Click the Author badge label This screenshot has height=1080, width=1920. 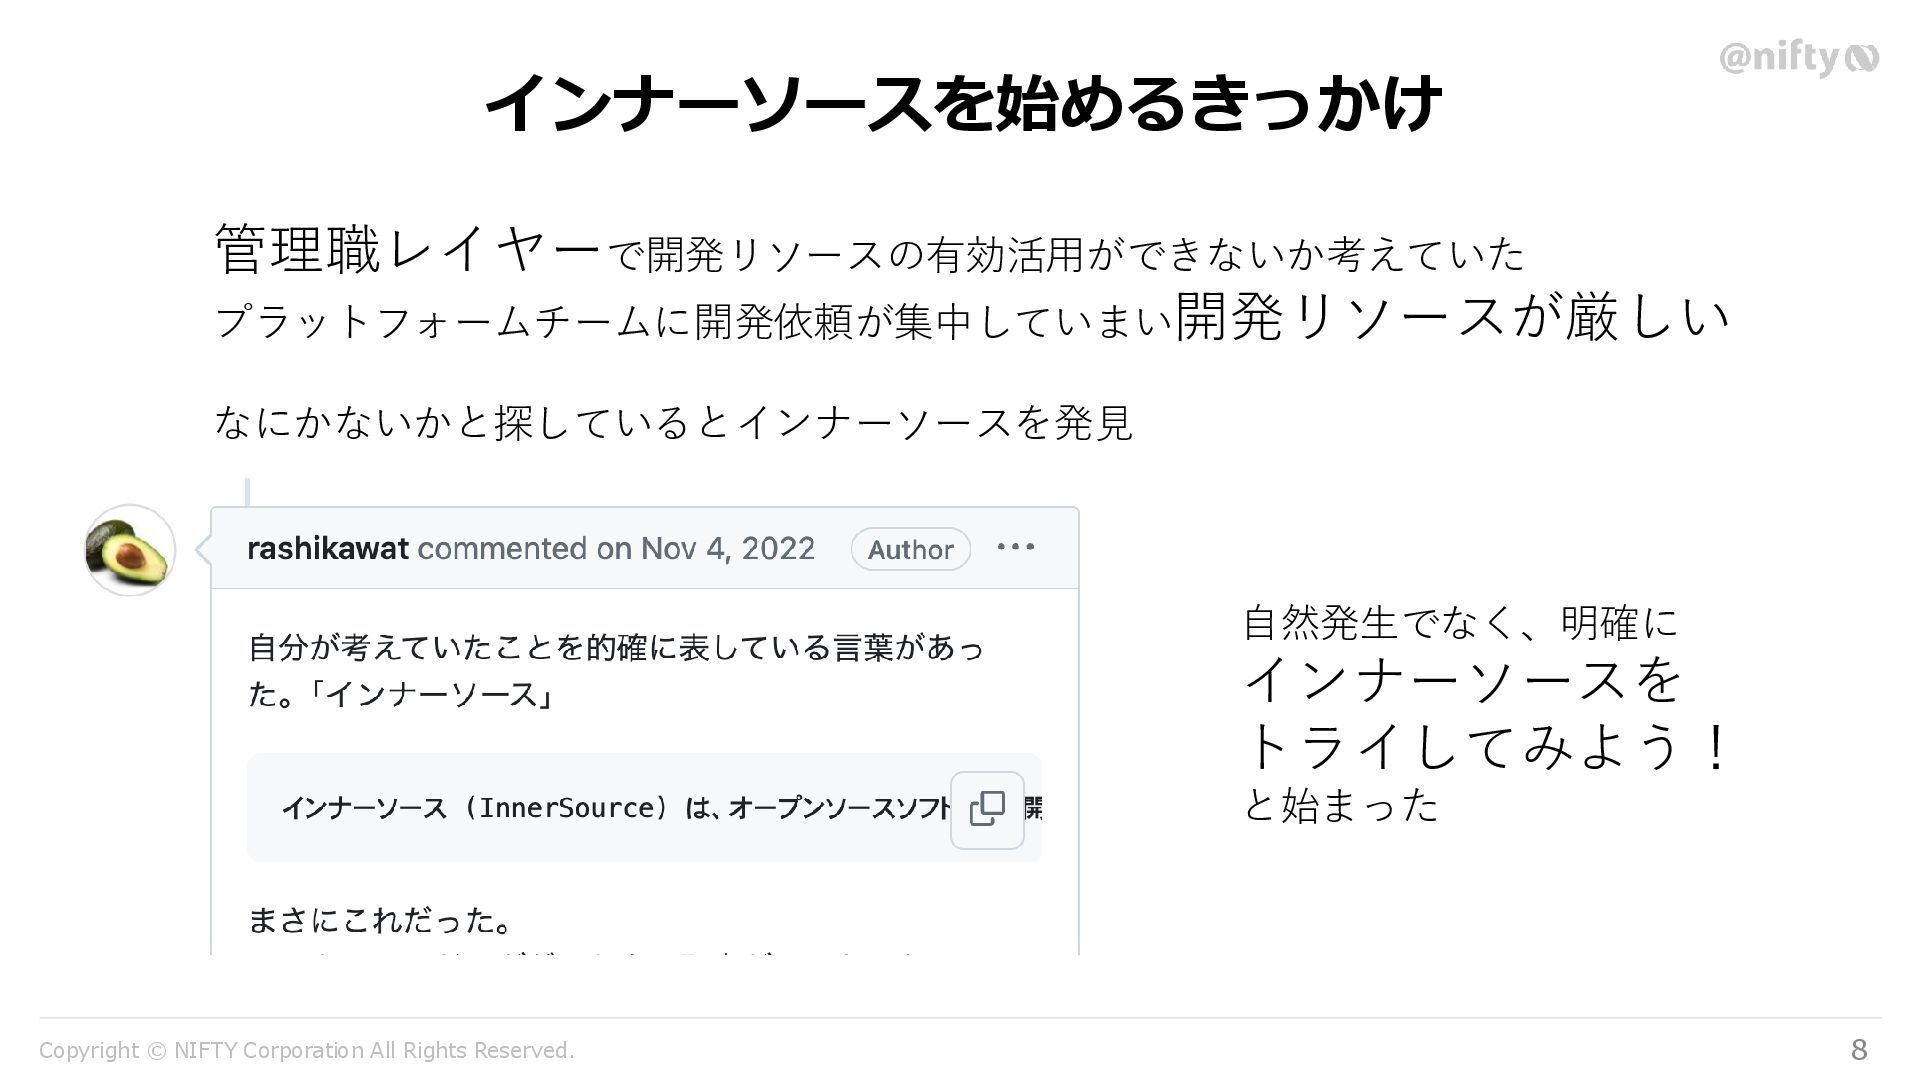[910, 549]
